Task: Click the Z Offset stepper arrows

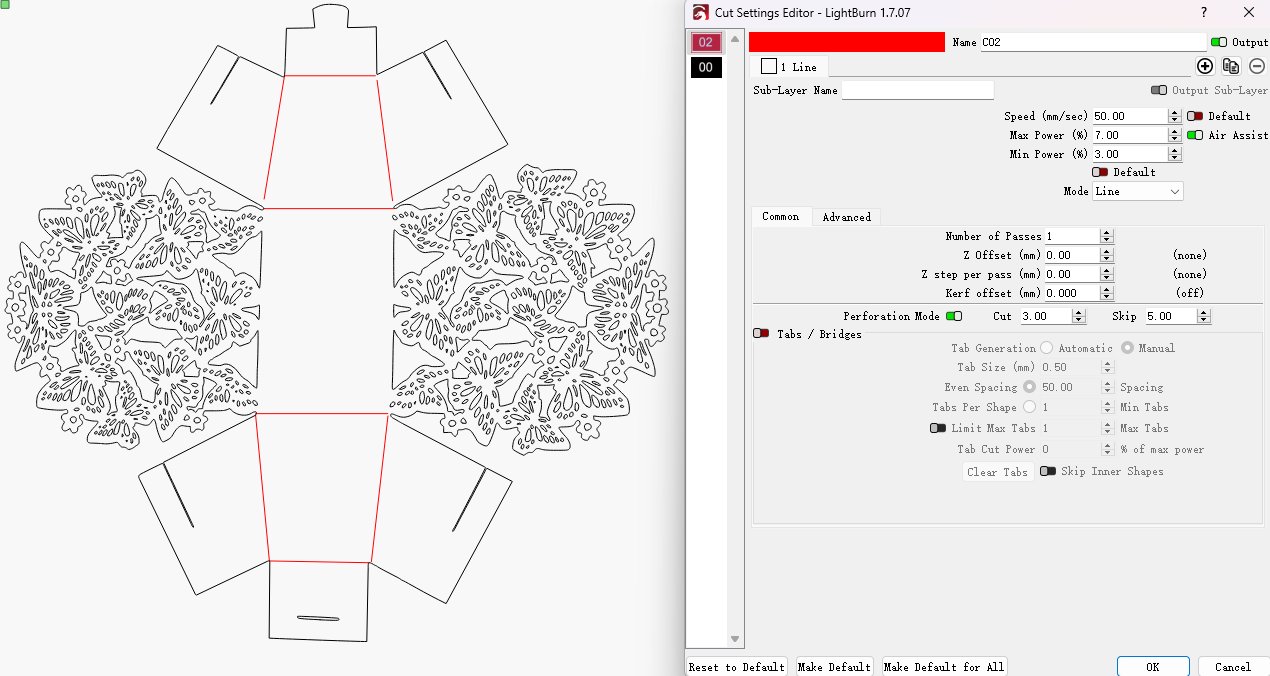Action: 1106,255
